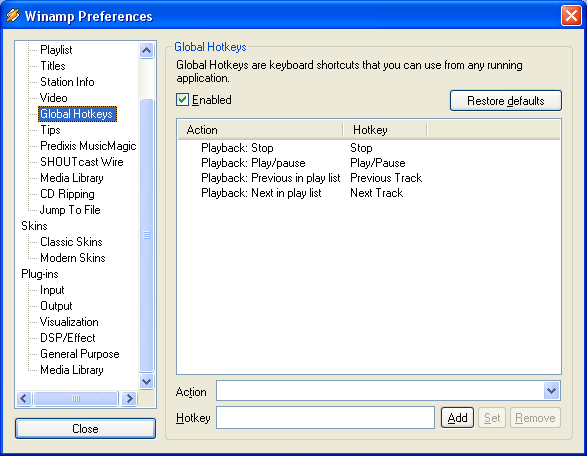The height and width of the screenshot is (456, 587).
Task: Open Input plug-ins page
Action: coord(52,290)
